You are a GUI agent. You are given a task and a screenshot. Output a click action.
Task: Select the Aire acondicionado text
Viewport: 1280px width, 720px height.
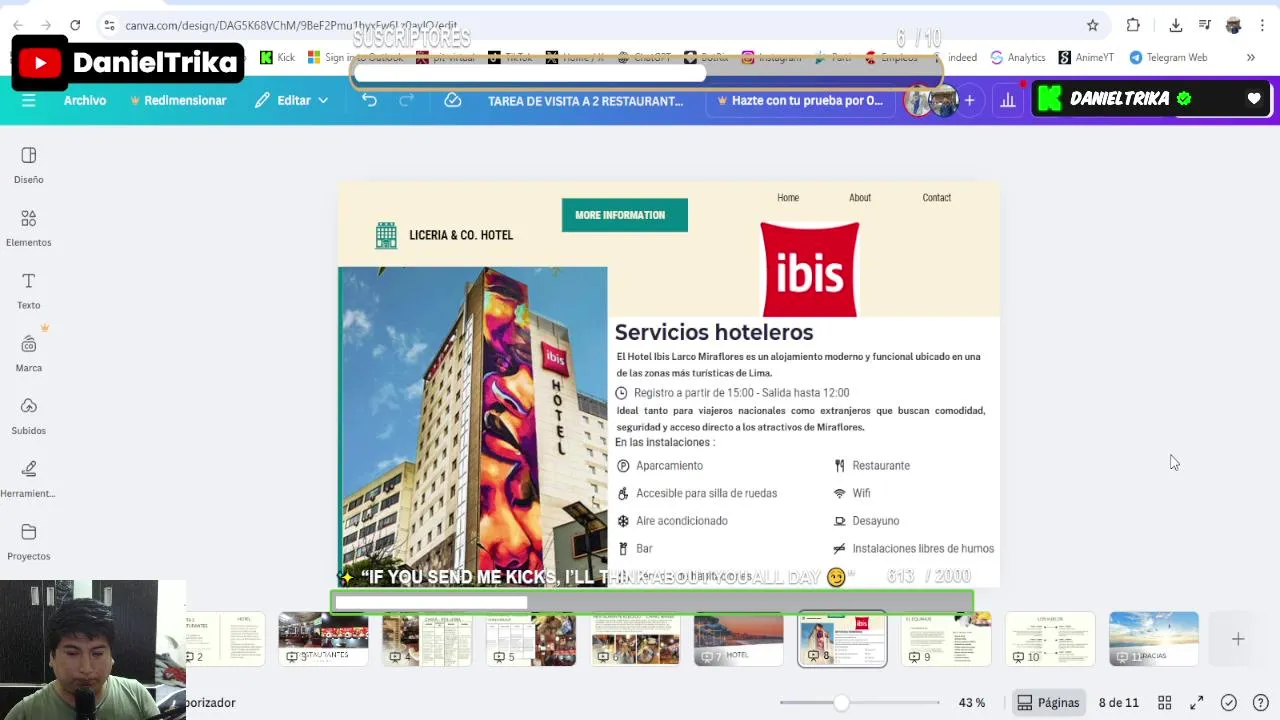point(682,521)
